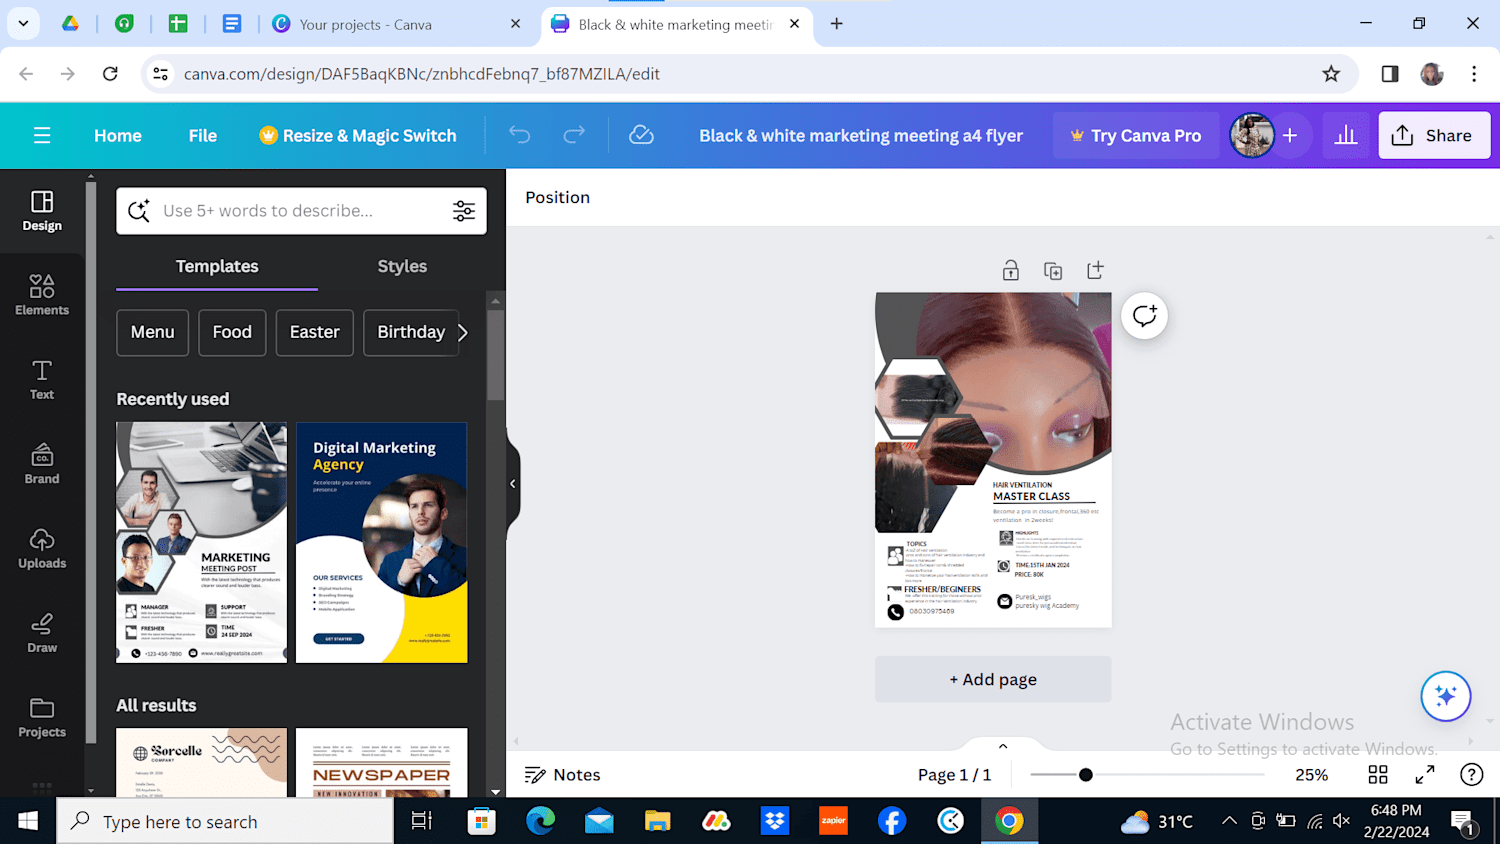Image resolution: width=1500 pixels, height=844 pixels.
Task: Filter templates by Birthday
Action: click(x=411, y=332)
